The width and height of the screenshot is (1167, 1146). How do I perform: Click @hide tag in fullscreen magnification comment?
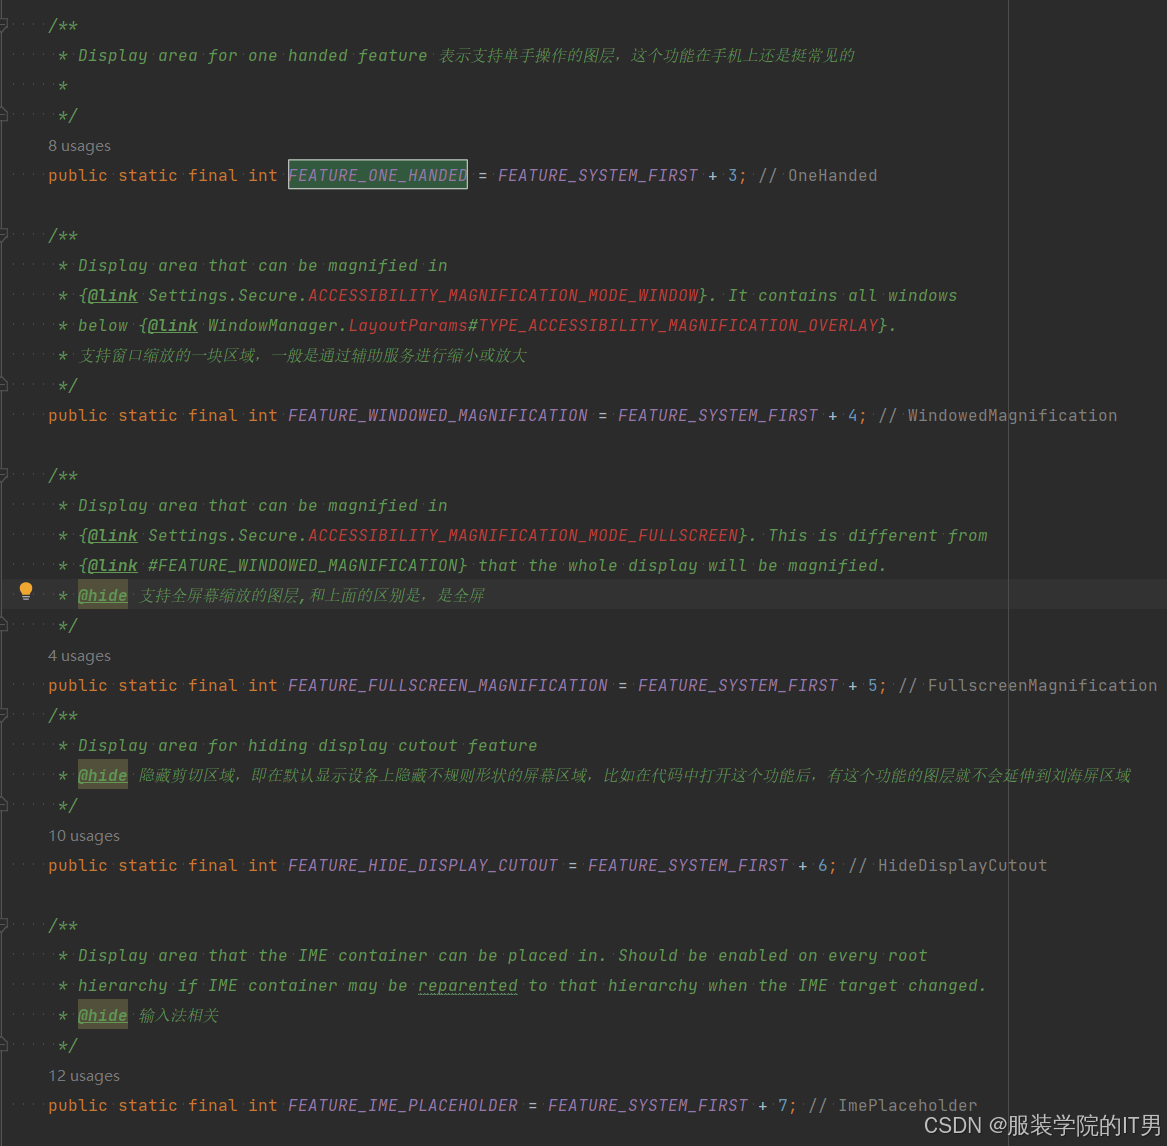point(103,595)
